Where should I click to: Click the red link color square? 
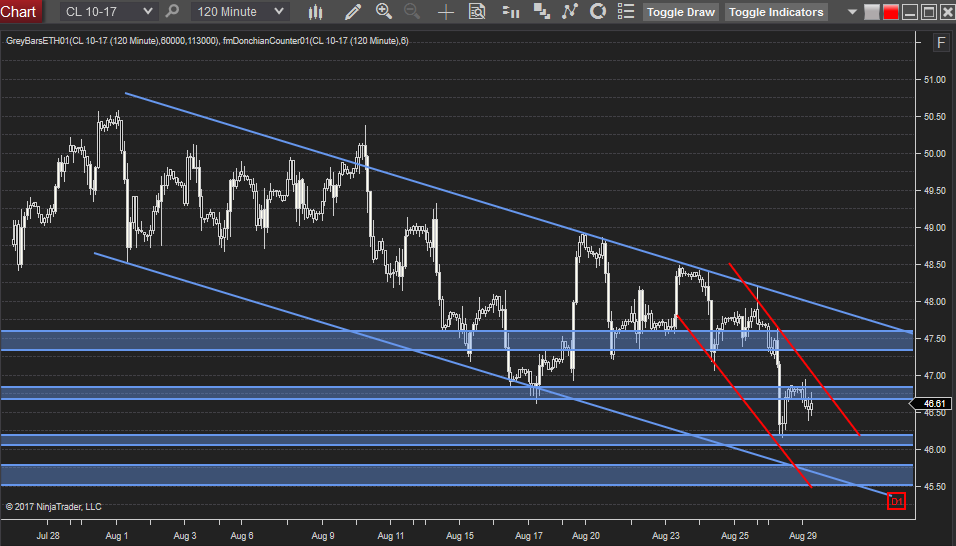(x=891, y=12)
